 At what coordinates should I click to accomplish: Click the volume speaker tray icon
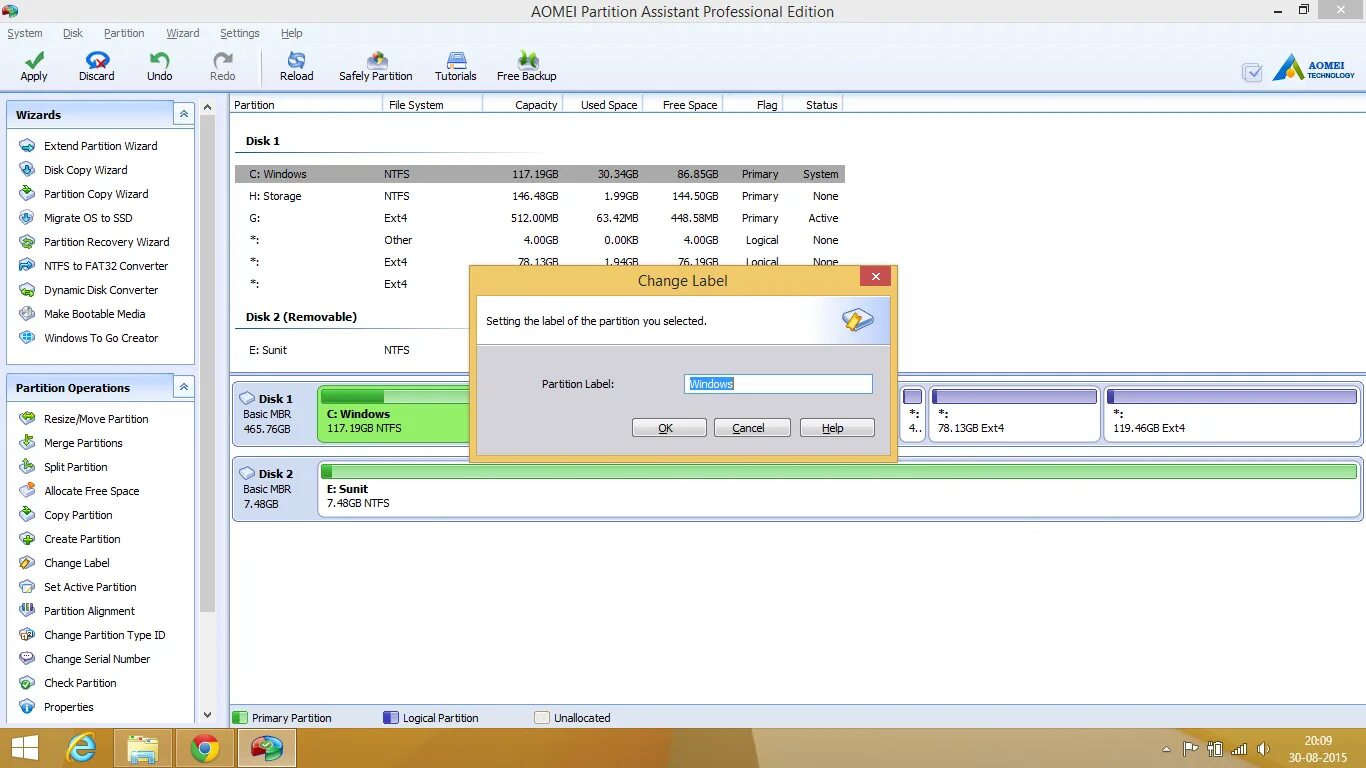1263,748
